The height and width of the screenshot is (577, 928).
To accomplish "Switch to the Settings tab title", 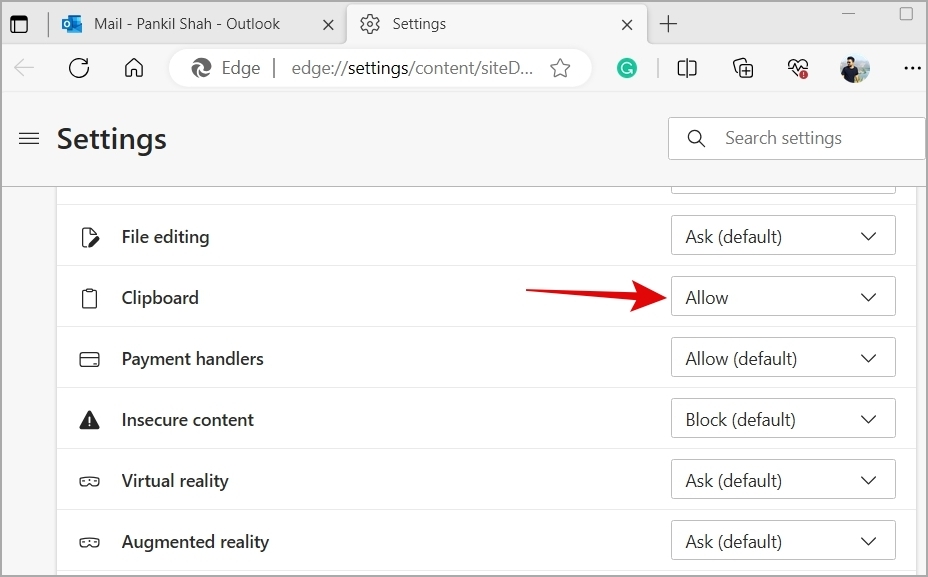I will click(x=419, y=24).
